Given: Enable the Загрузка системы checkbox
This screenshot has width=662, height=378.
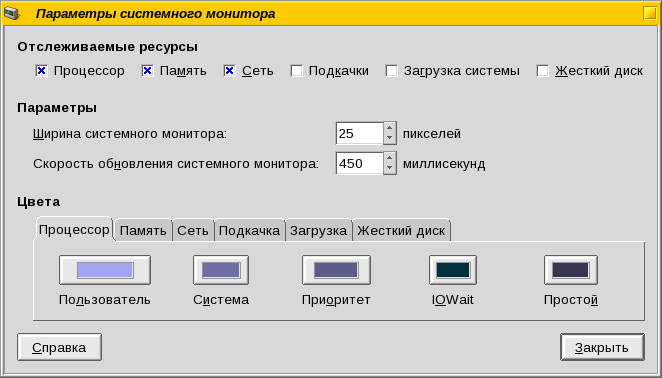Looking at the screenshot, I should tap(391, 71).
